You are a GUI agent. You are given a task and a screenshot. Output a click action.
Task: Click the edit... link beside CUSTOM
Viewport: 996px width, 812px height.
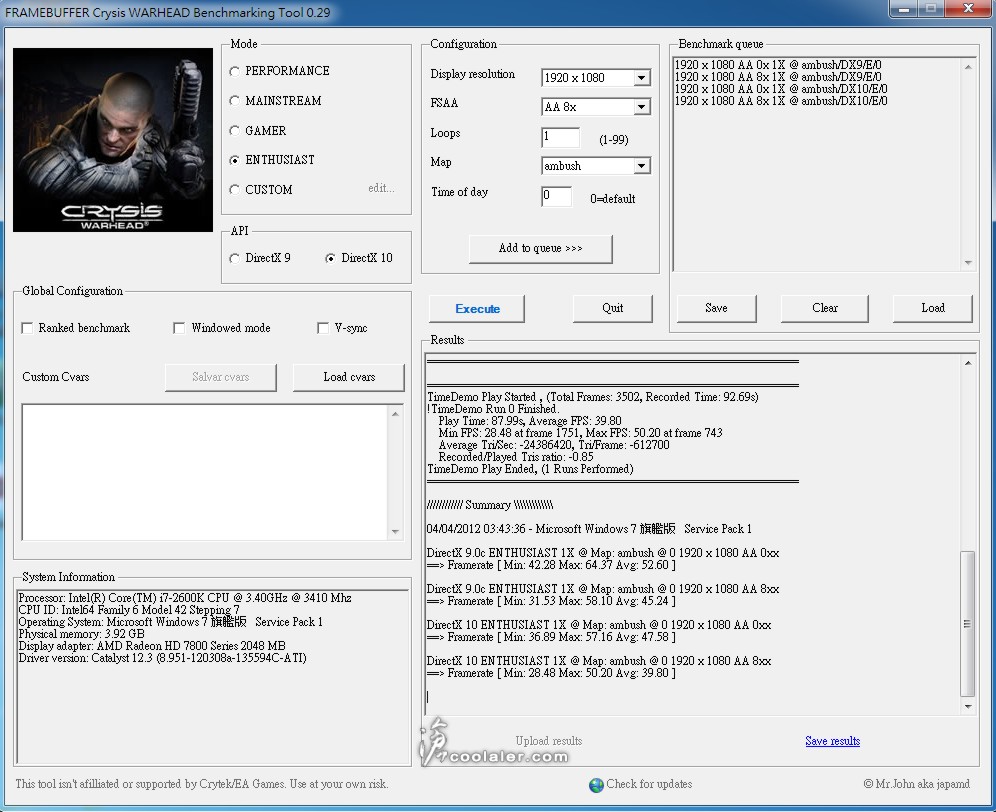coord(381,188)
